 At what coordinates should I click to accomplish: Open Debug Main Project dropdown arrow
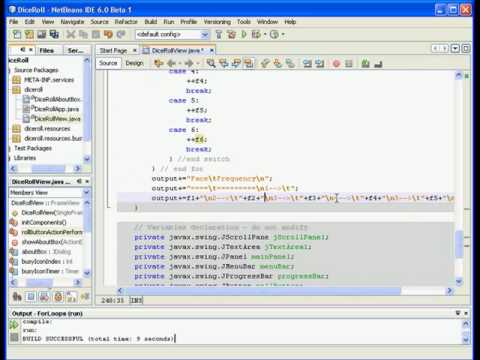265,34
